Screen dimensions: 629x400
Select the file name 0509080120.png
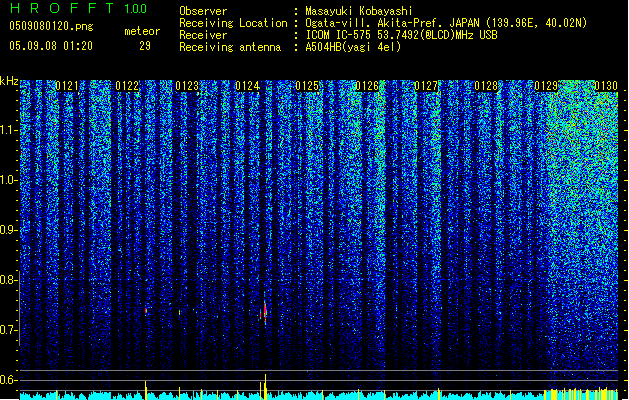(x=51, y=26)
